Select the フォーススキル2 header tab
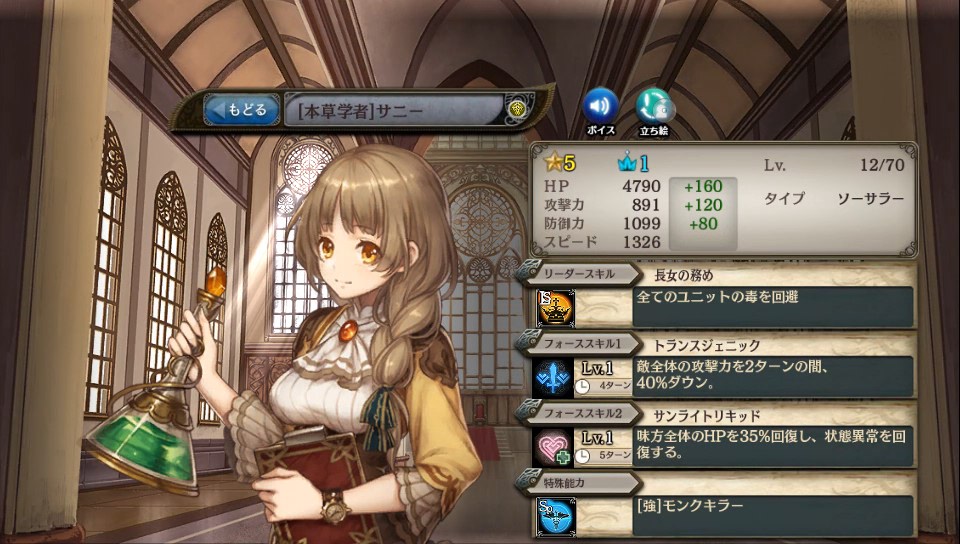 579,414
